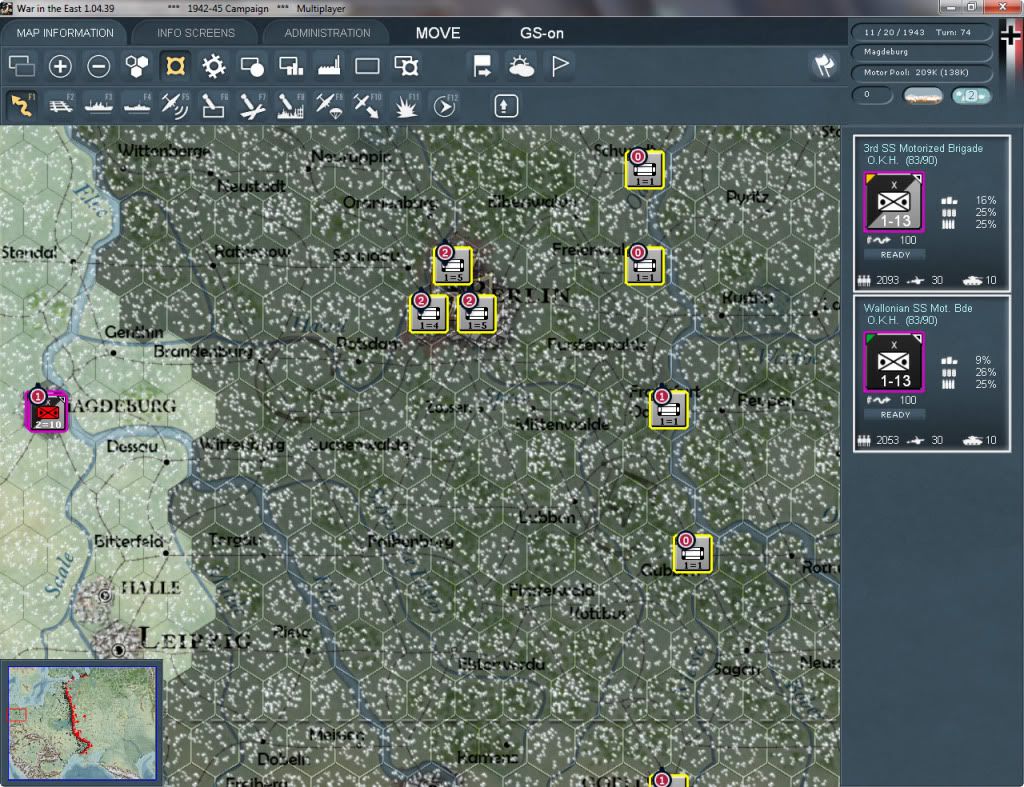
Task: Select the F1 Move mode icon
Action: pyautogui.click(x=22, y=105)
